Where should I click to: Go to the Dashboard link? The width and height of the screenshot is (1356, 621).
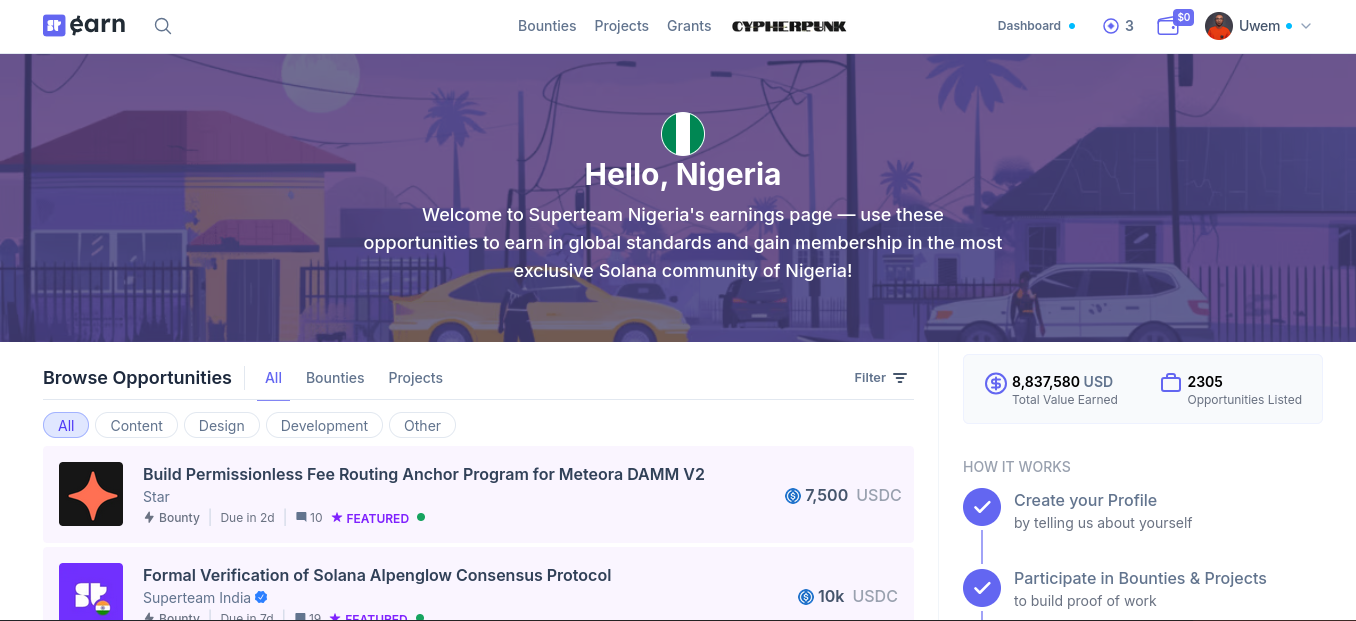click(1029, 26)
